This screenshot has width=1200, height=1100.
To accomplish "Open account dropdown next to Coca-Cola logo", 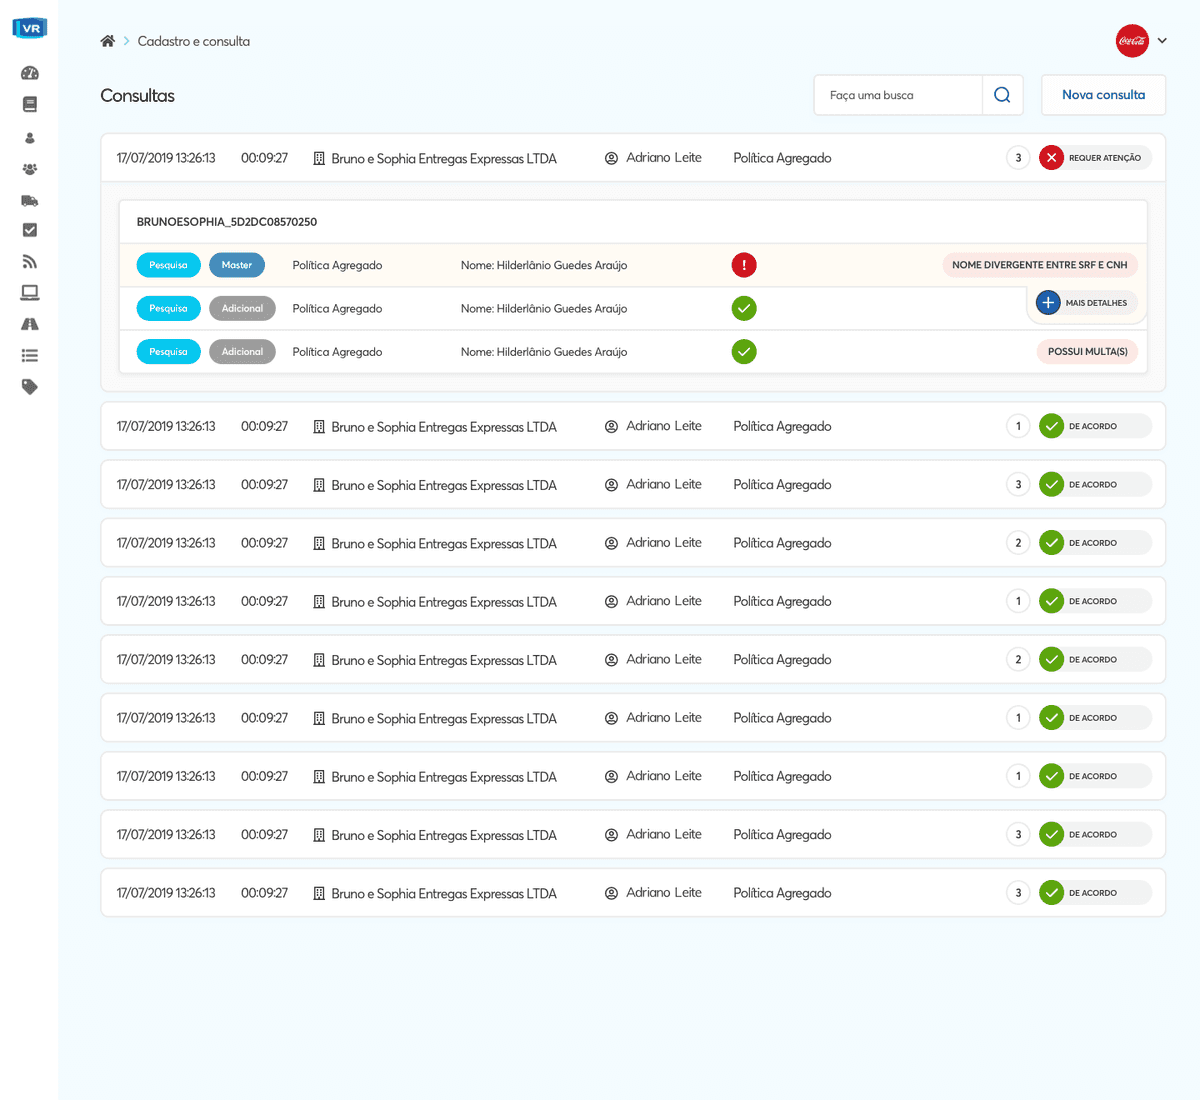I will (1162, 41).
